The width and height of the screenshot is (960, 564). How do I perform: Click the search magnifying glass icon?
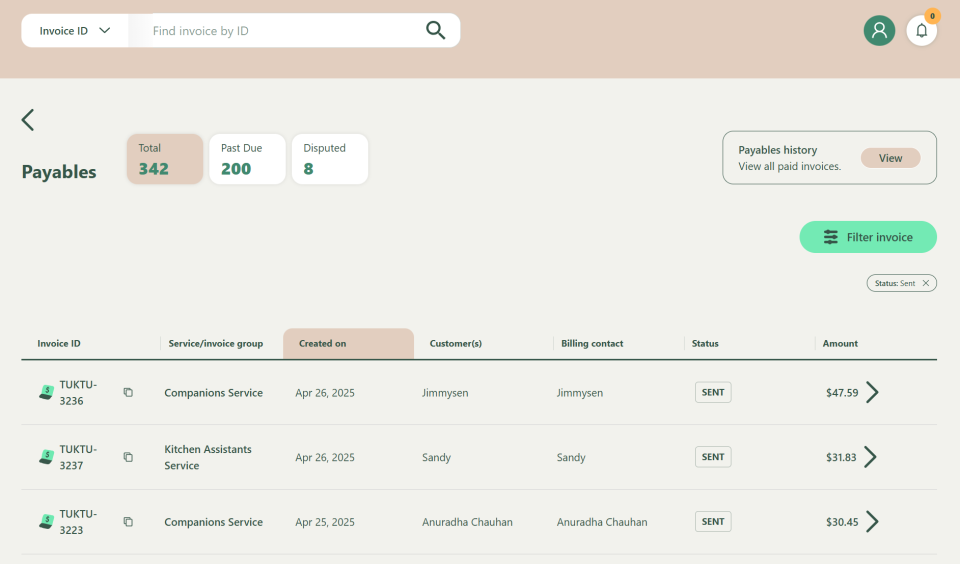pos(435,30)
